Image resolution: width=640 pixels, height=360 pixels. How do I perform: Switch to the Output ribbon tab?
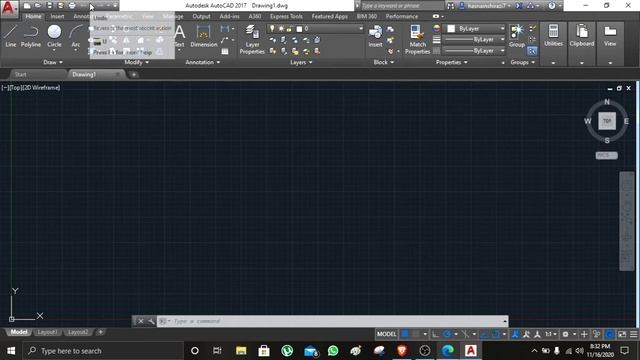tap(201, 16)
